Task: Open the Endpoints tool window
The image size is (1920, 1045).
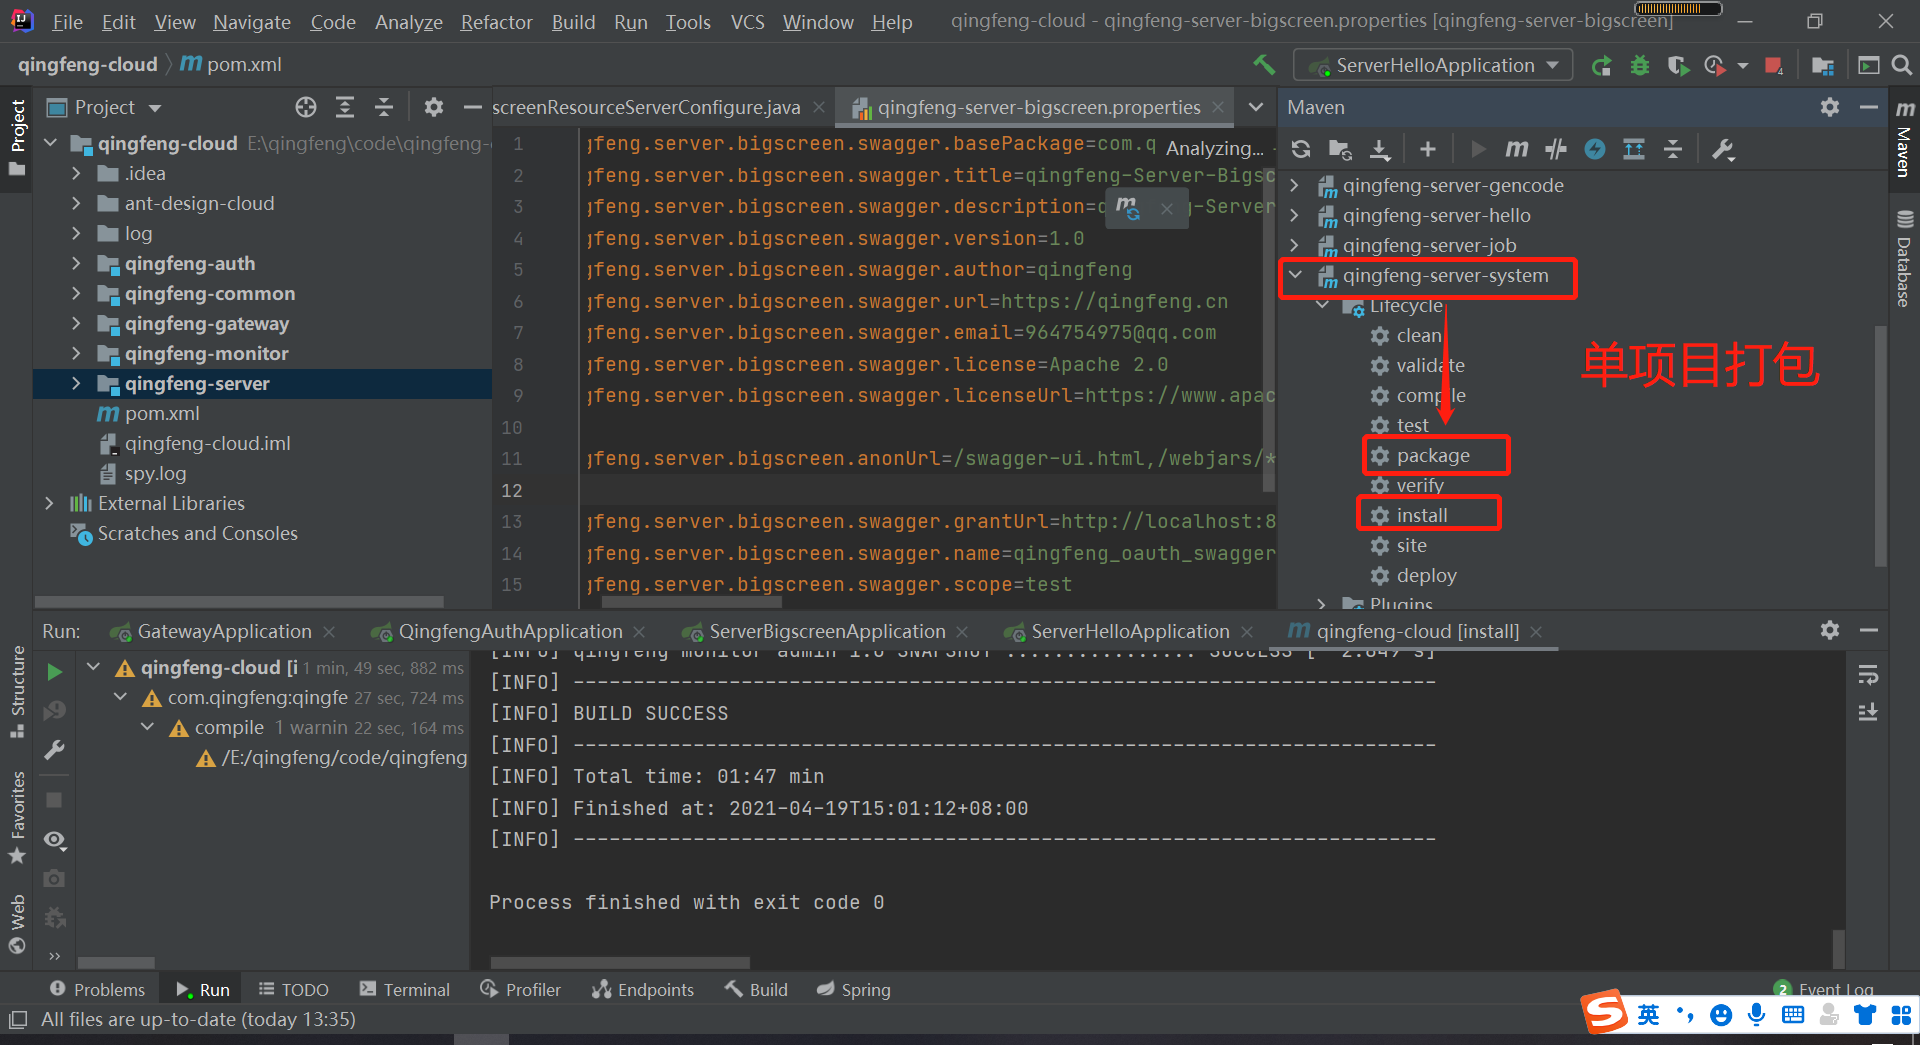Action: [643, 989]
